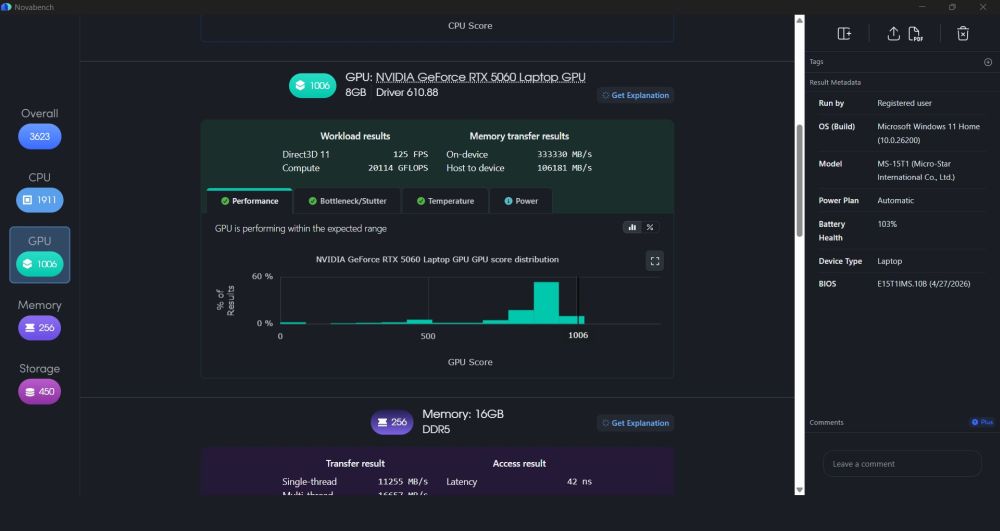Click the down arrow of the results scrollbar
Viewport: 1000px width, 531px height.
pos(799,490)
